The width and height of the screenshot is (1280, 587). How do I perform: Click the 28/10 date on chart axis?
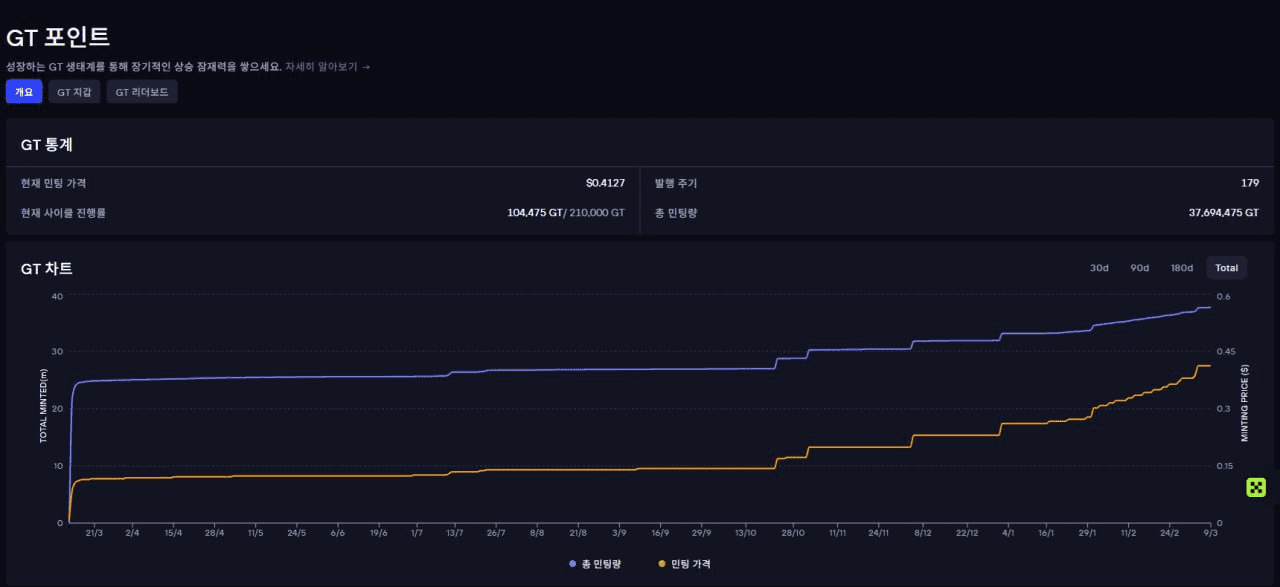pyautogui.click(x=793, y=533)
